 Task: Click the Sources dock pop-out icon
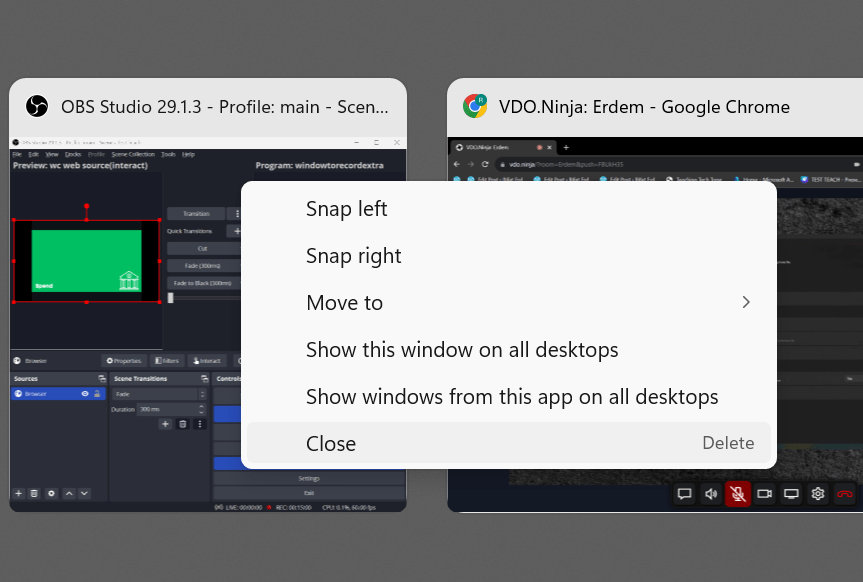(102, 378)
